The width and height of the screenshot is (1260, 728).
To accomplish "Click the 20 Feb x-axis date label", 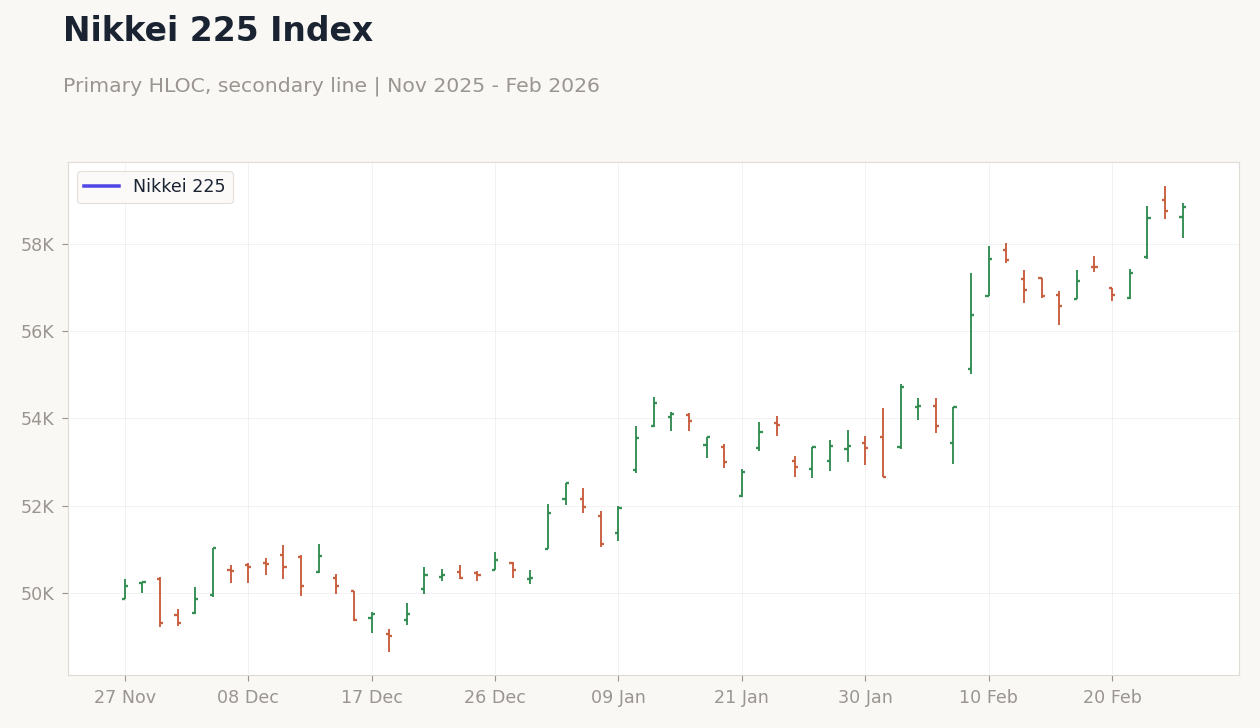I will point(1112,698).
